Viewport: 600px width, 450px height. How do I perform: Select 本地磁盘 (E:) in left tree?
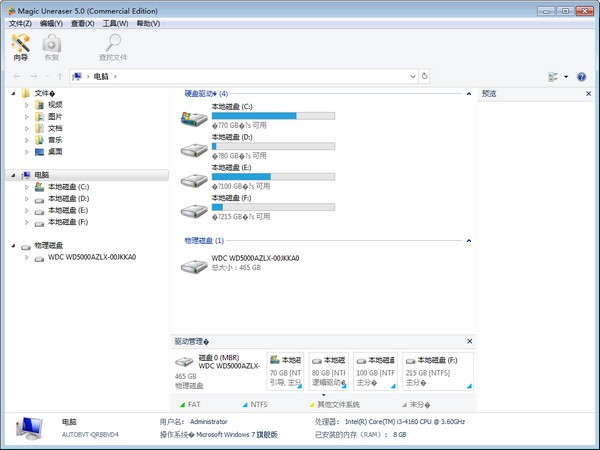point(68,210)
